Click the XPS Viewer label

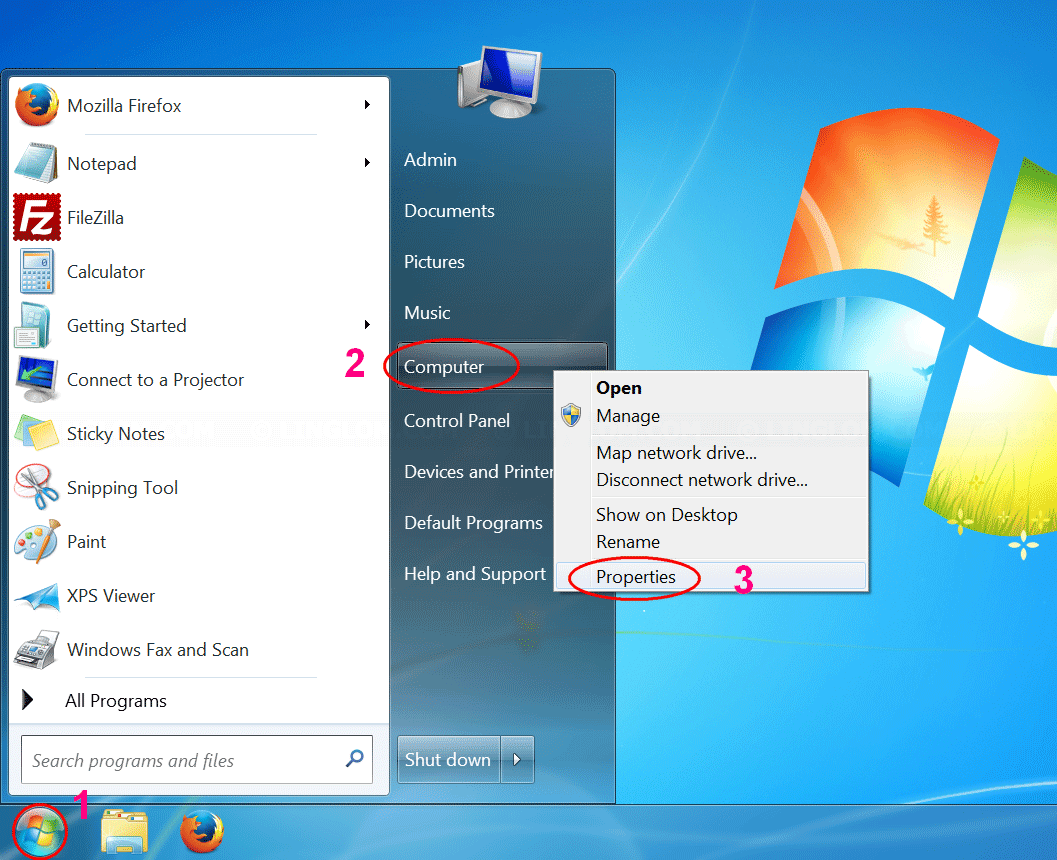[111, 596]
